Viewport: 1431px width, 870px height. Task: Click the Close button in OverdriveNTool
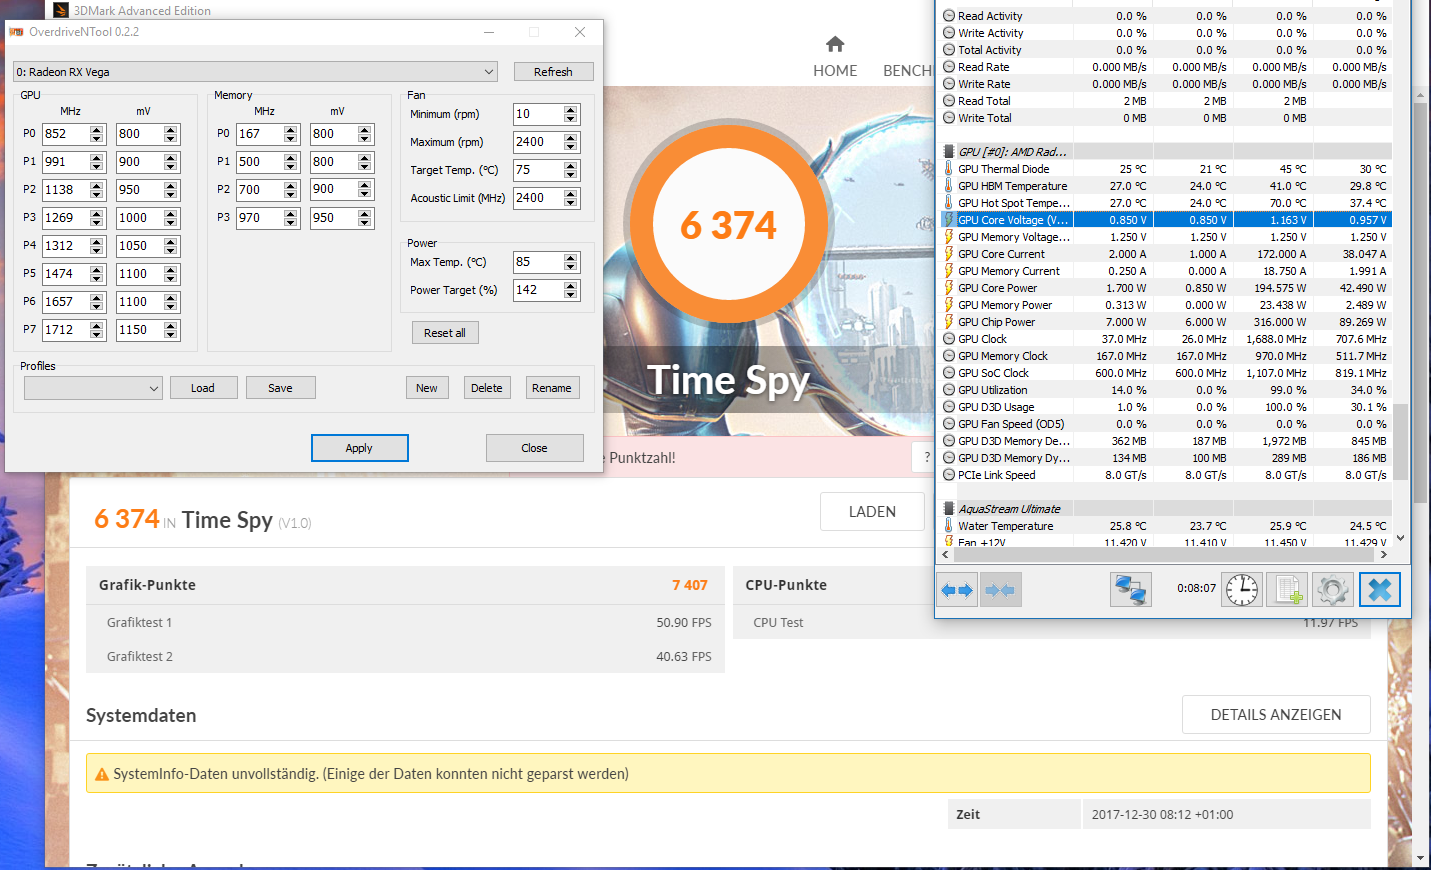point(534,448)
